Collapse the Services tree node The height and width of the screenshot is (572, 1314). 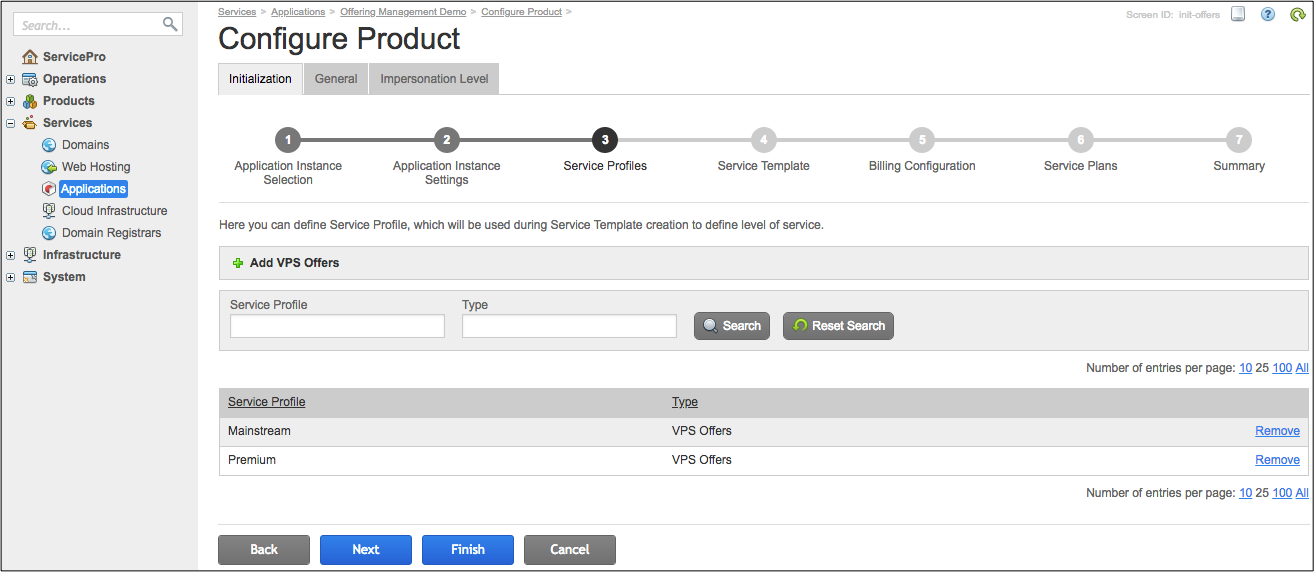click(10, 123)
